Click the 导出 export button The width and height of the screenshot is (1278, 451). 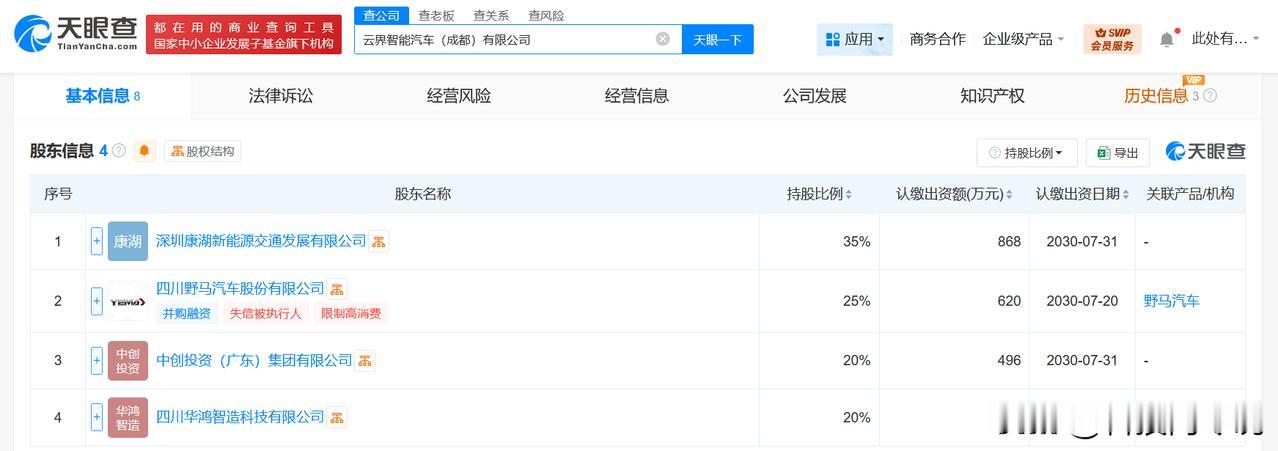(1118, 153)
